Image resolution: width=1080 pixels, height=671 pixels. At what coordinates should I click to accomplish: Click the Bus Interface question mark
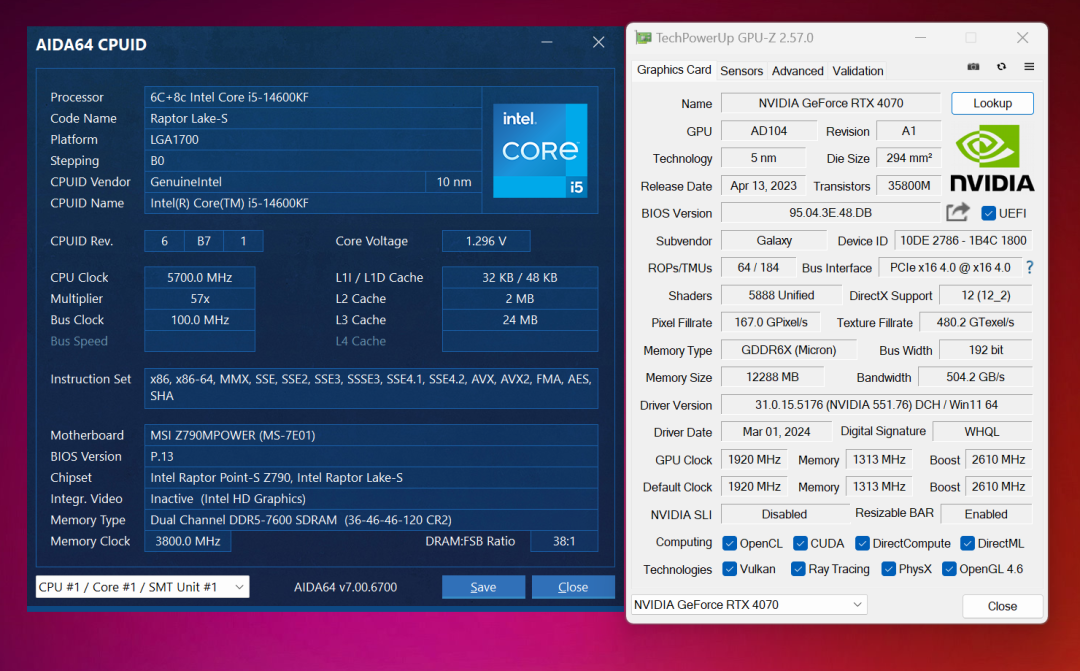tap(1030, 267)
